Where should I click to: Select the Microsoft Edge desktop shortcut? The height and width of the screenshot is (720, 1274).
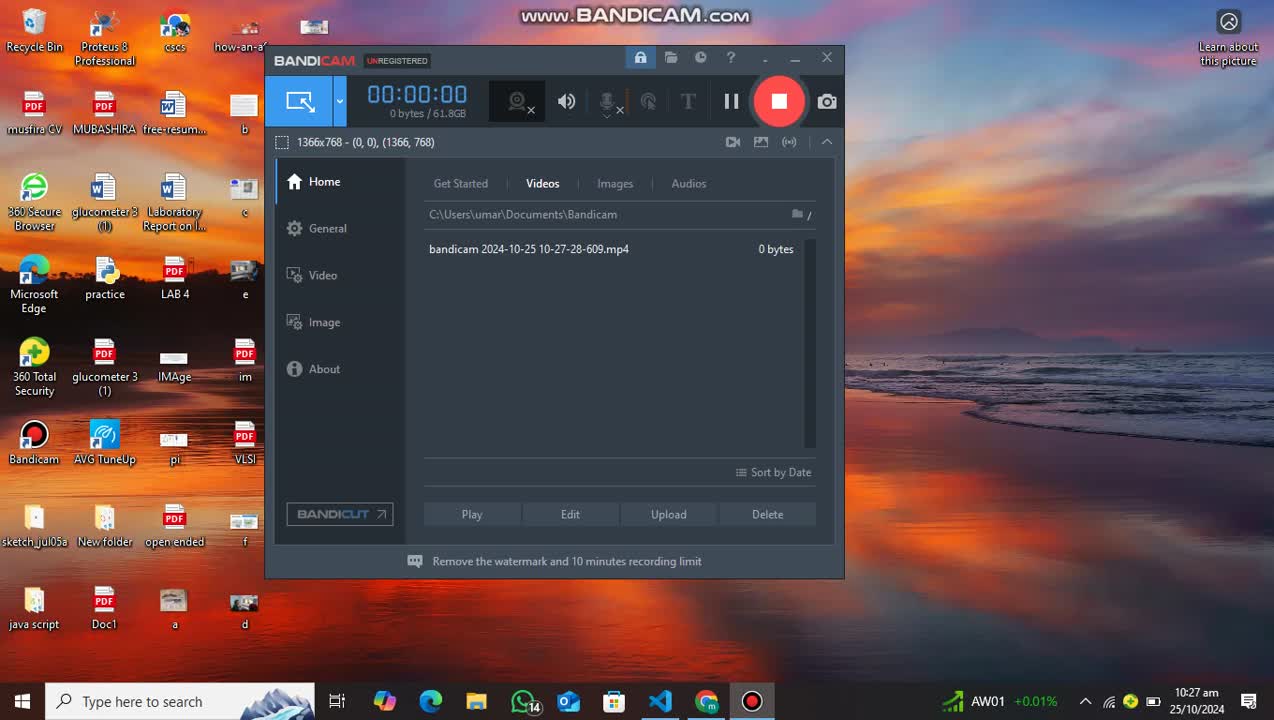(x=35, y=285)
